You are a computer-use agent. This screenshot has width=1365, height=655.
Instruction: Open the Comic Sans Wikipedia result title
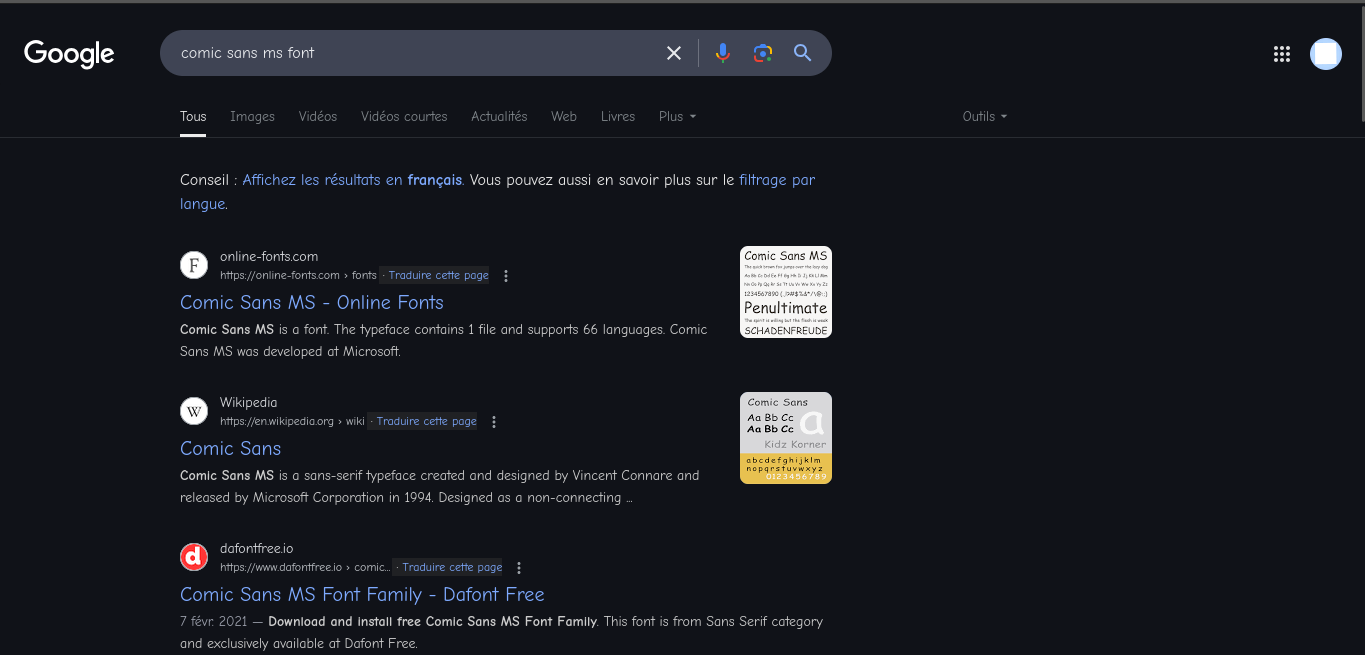[230, 448]
